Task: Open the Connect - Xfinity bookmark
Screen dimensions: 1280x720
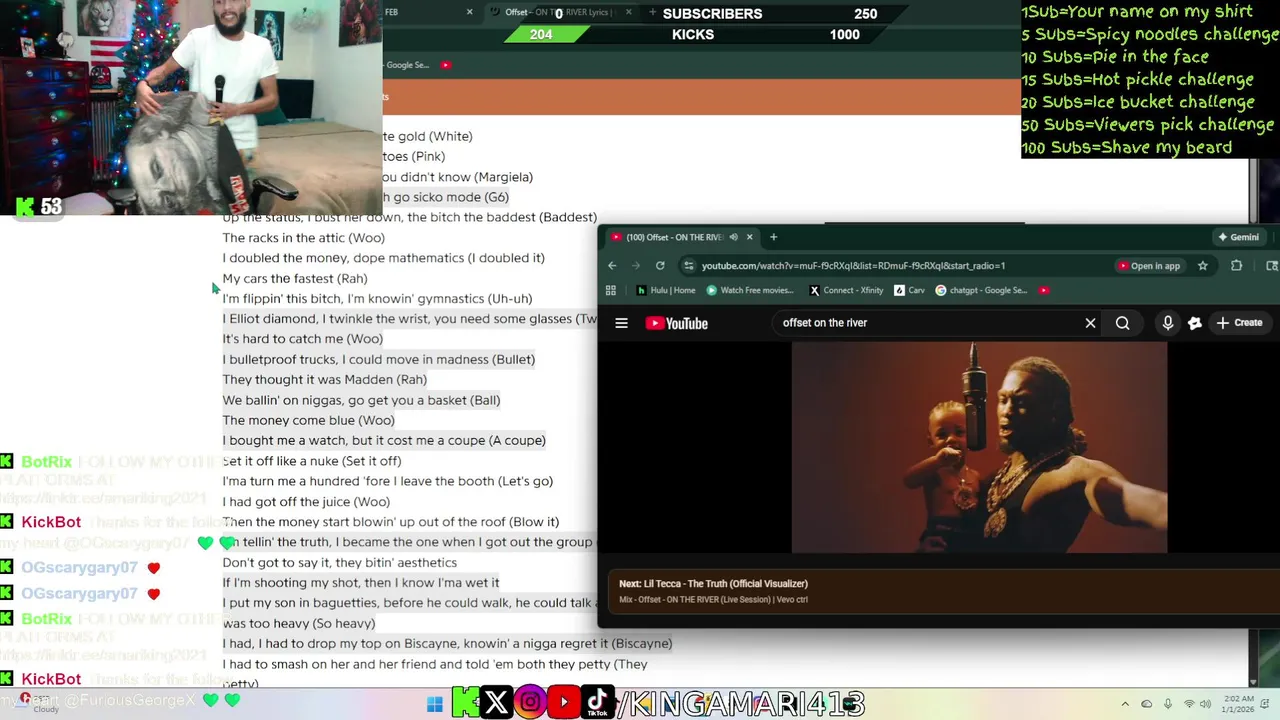Action: click(845, 290)
